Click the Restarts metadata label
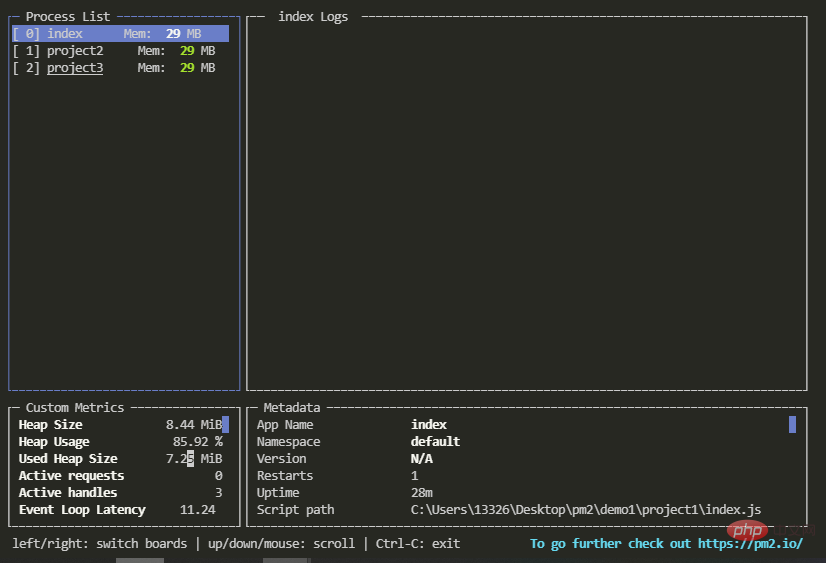This screenshot has width=826, height=563. (285, 476)
